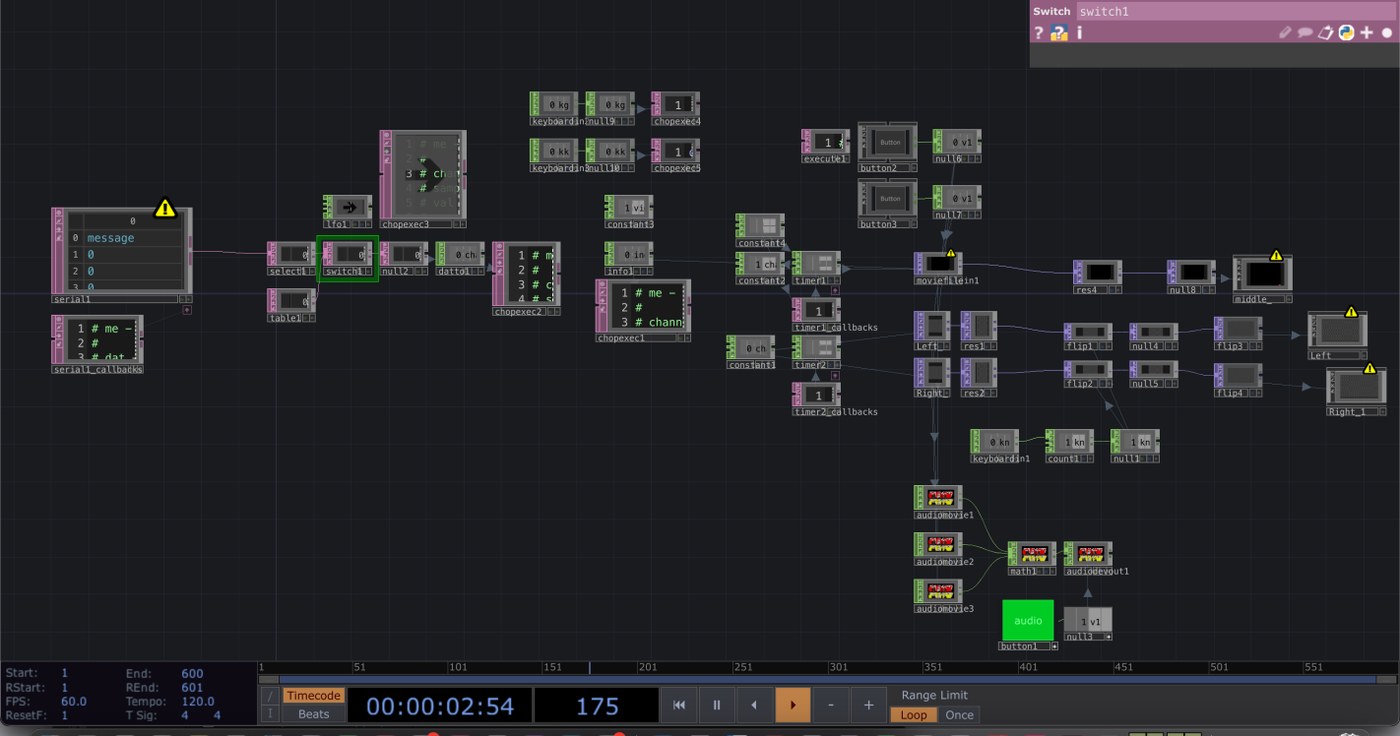Select the serial1 node warning icon
Screen dimensions: 1400x736
pyautogui.click(x=165, y=208)
